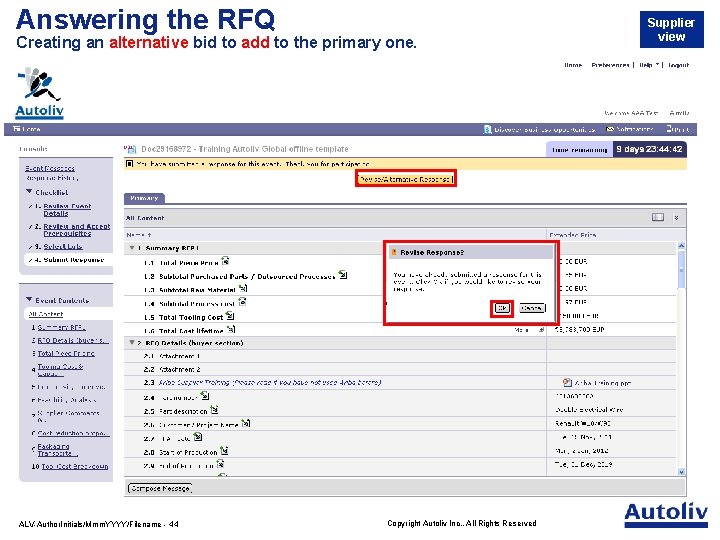Click the vertical scrollbar thumb of content table
The width and height of the screenshot is (720, 540).
tap(681, 270)
